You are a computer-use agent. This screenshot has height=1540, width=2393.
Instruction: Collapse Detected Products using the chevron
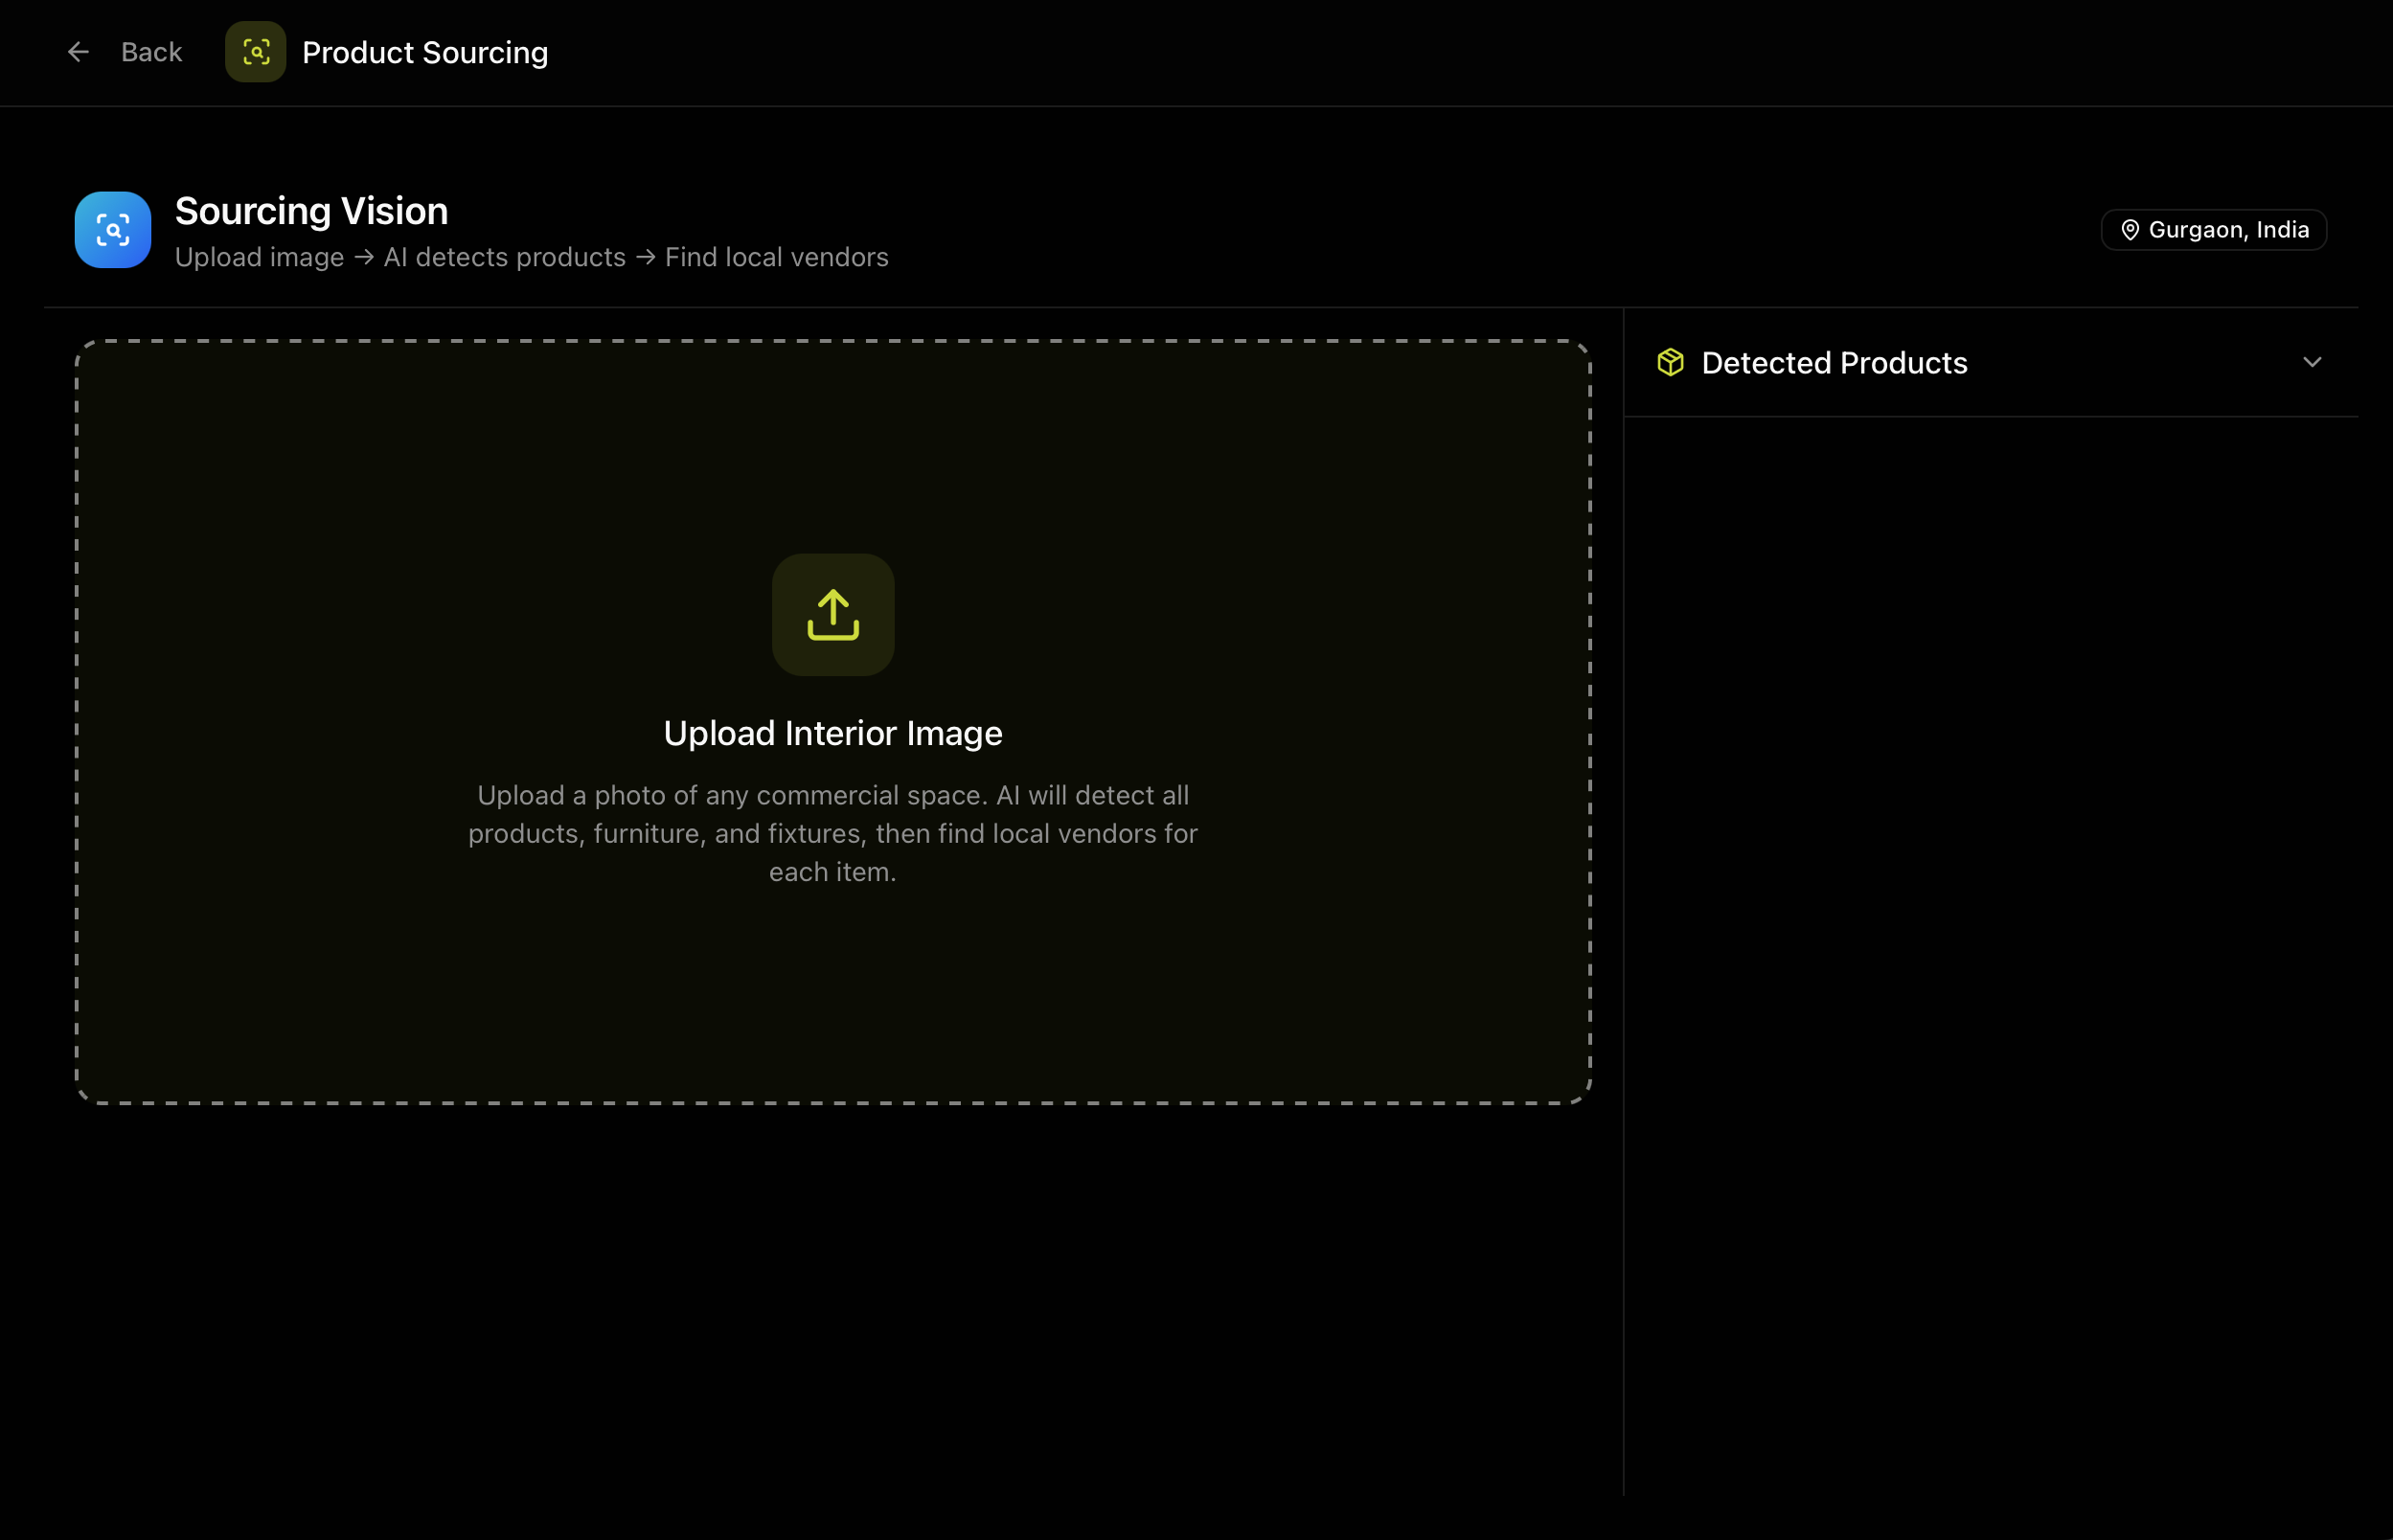(2312, 362)
